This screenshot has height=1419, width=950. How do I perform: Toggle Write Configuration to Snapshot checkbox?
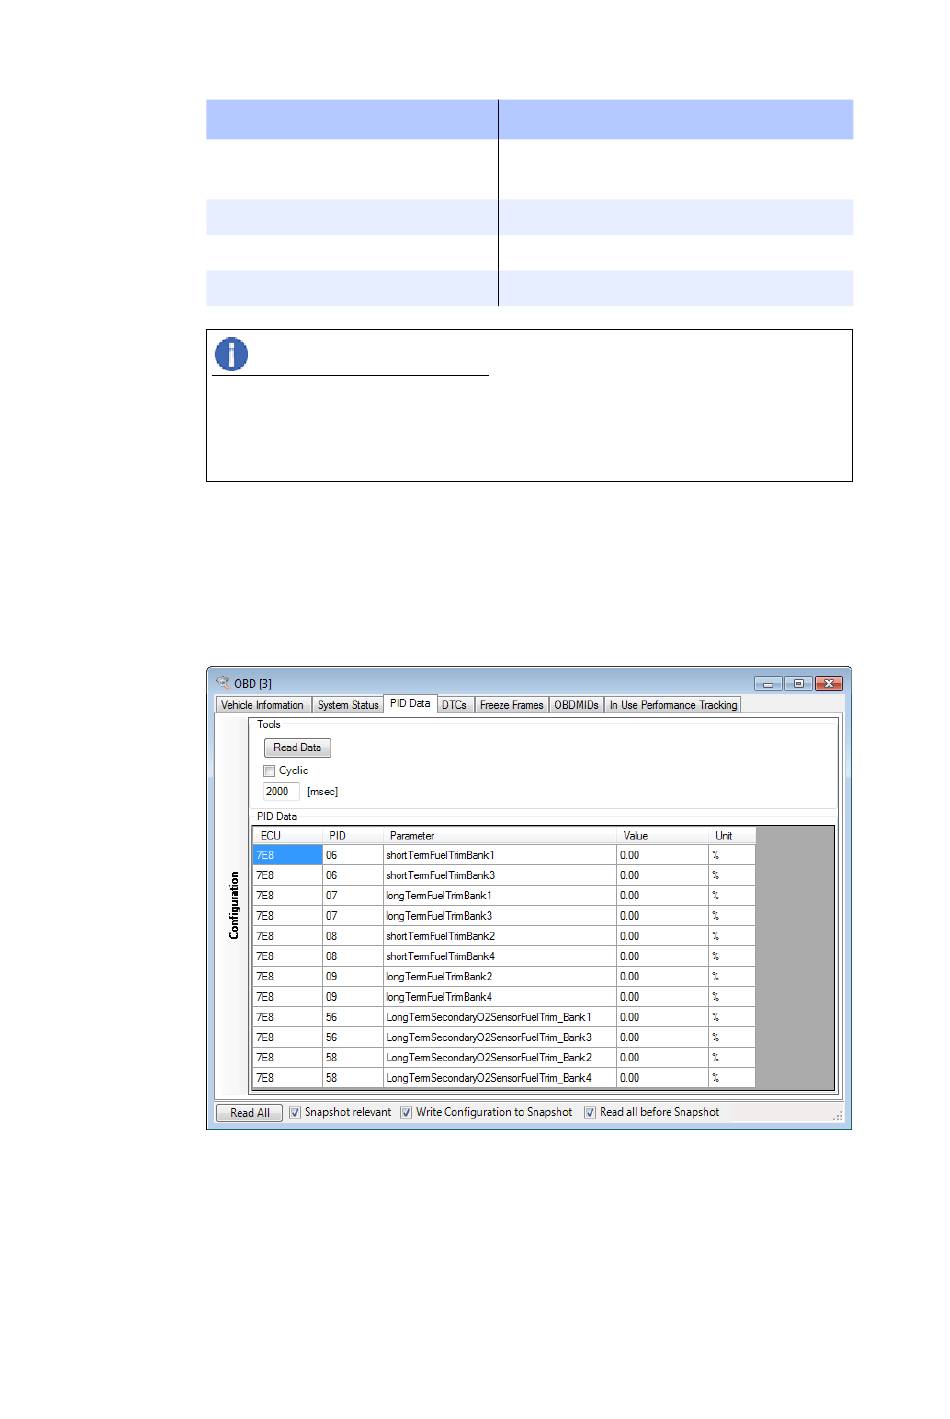(406, 1112)
